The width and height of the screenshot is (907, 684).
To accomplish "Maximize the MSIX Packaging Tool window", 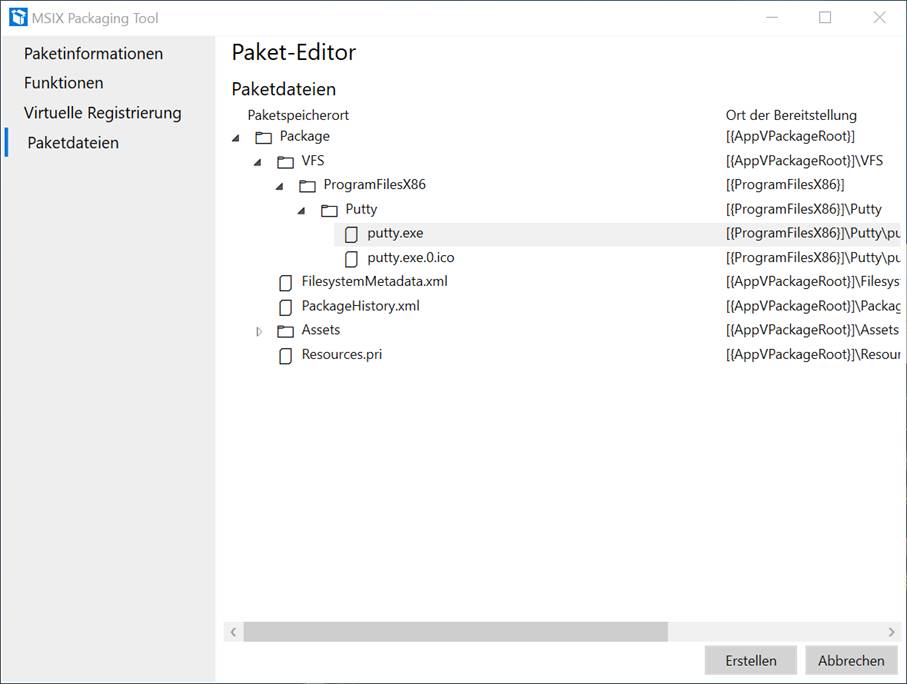I will (825, 17).
